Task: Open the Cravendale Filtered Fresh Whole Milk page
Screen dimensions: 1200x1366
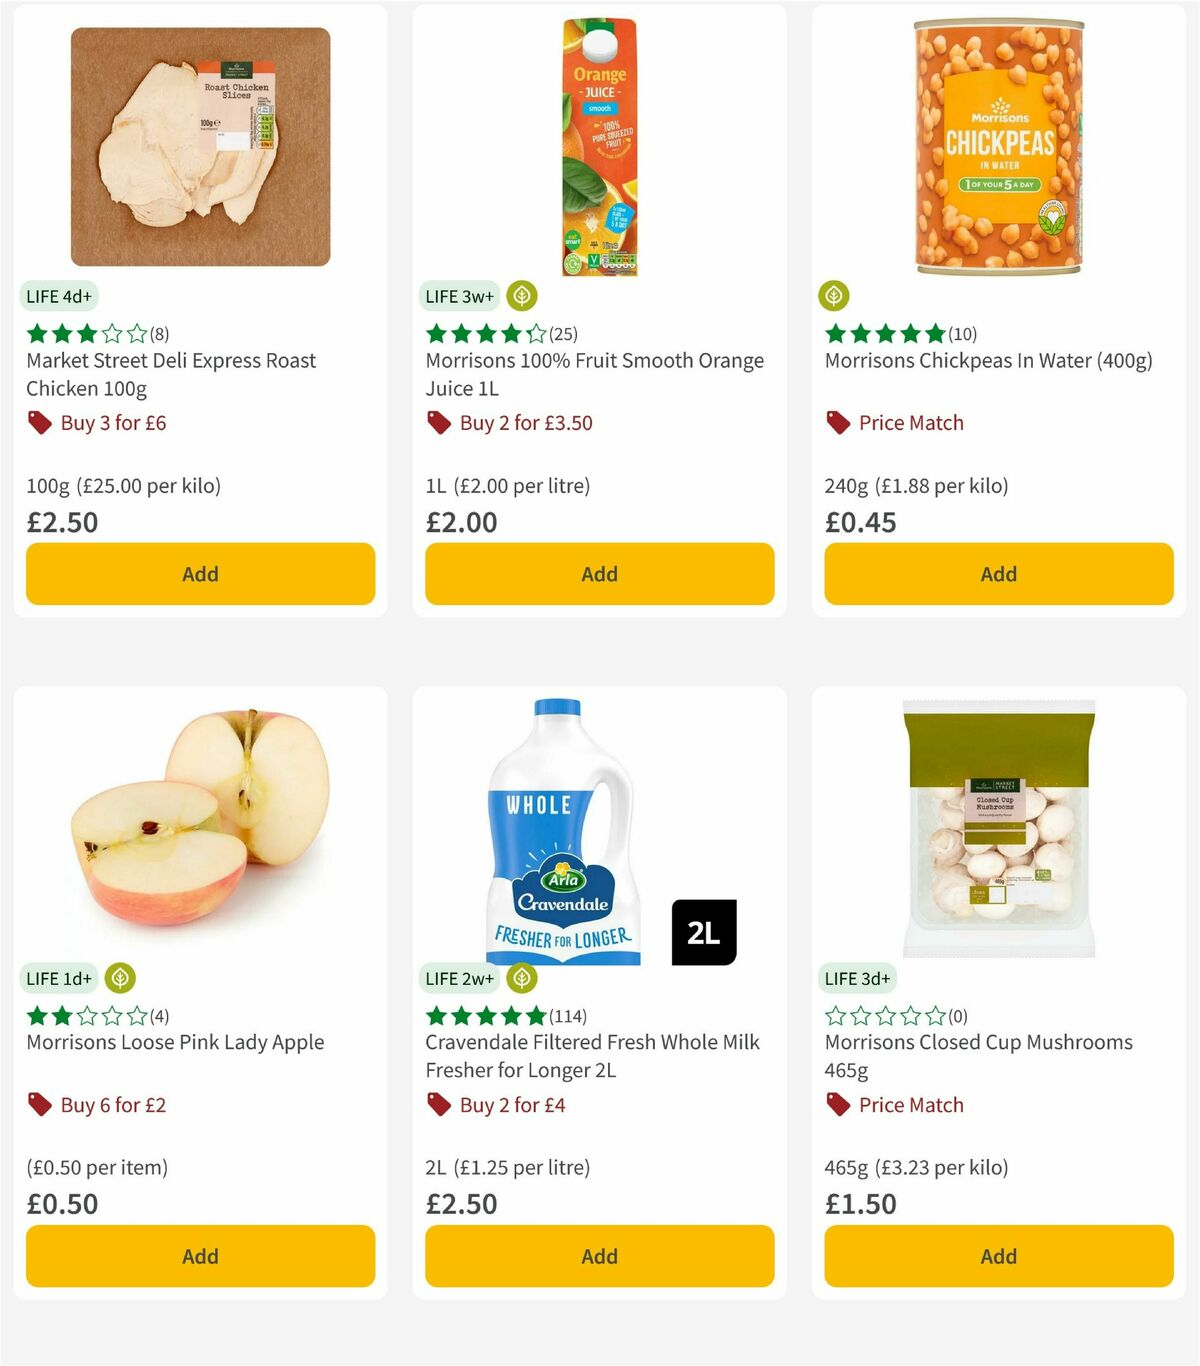Action: [x=590, y=1055]
